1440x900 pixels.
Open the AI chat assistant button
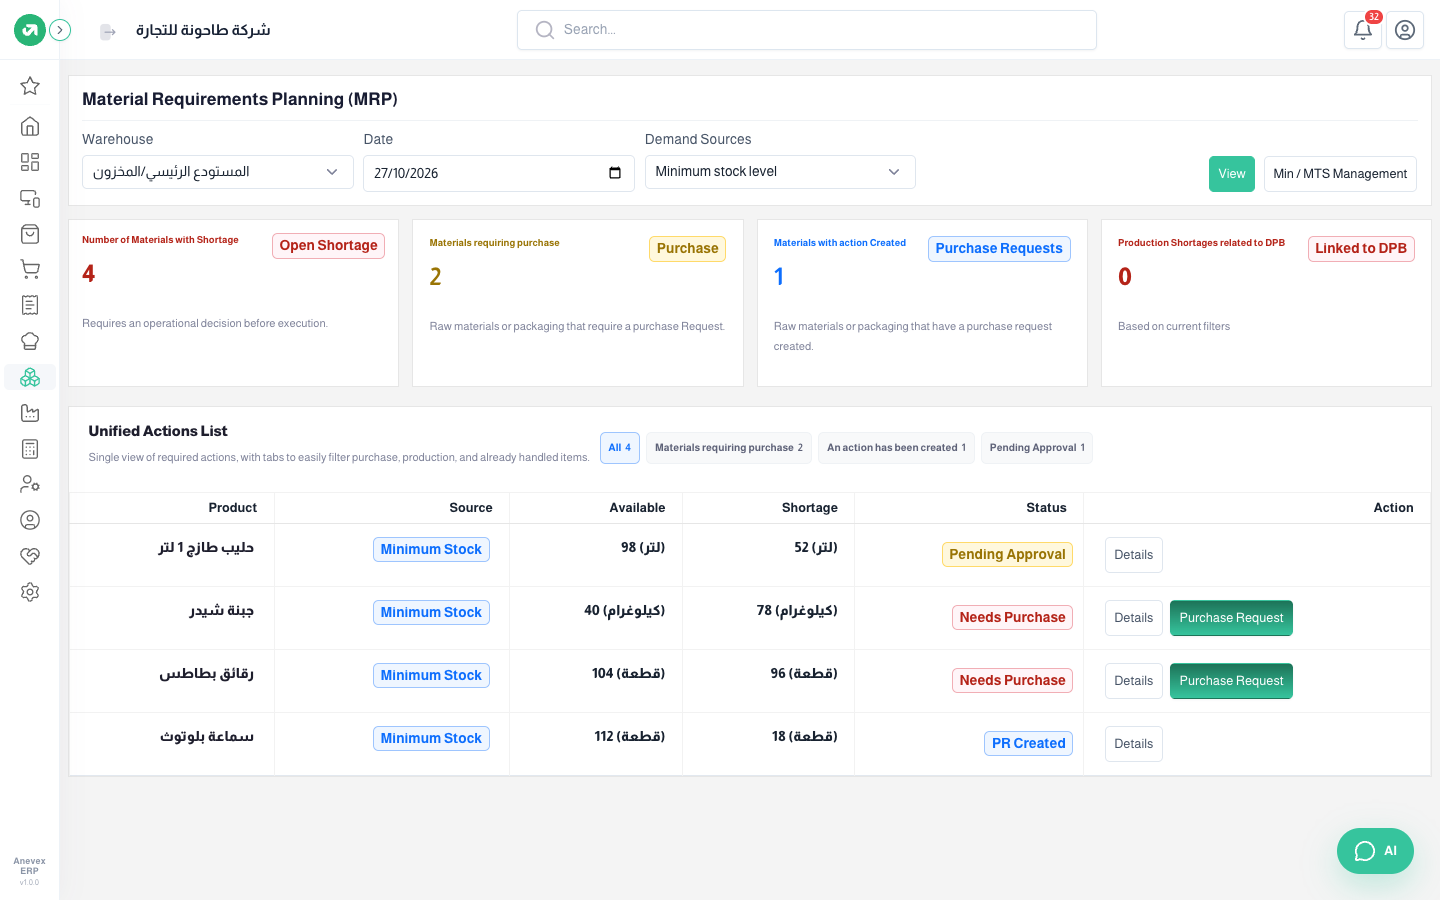click(1375, 851)
